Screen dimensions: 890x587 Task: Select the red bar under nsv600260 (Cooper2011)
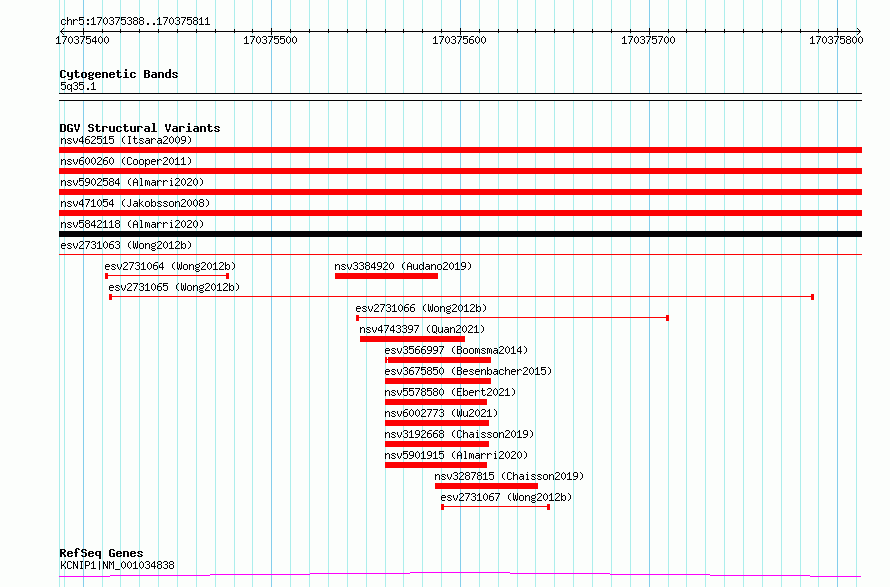(460, 171)
